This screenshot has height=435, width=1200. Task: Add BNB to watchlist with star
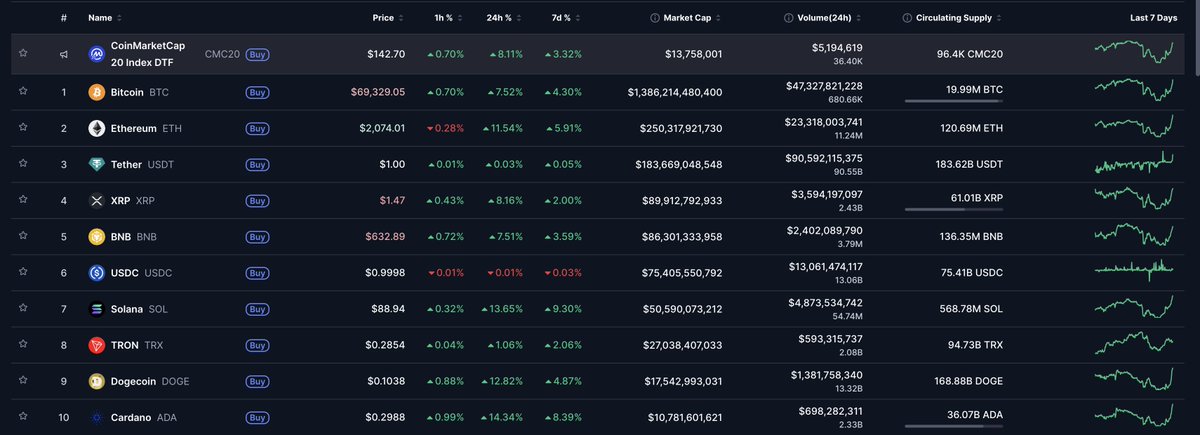23,237
